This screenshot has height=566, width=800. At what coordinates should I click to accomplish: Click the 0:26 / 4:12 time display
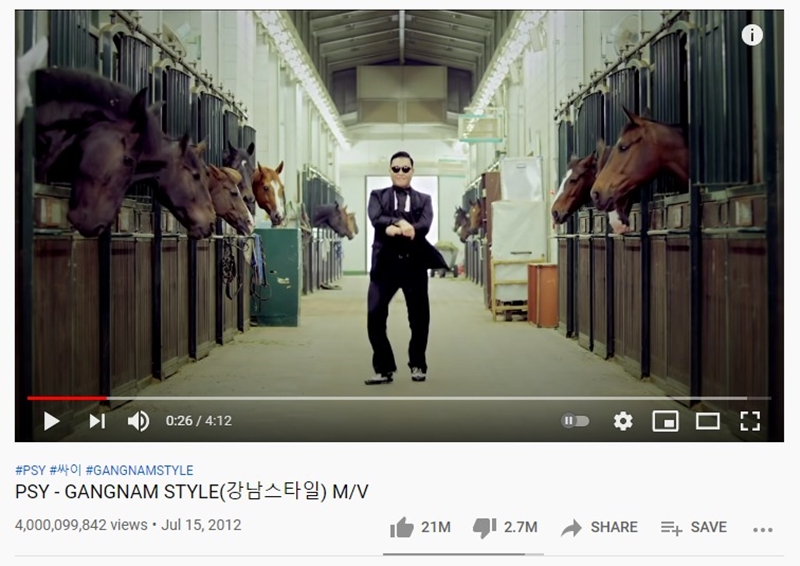(198, 421)
